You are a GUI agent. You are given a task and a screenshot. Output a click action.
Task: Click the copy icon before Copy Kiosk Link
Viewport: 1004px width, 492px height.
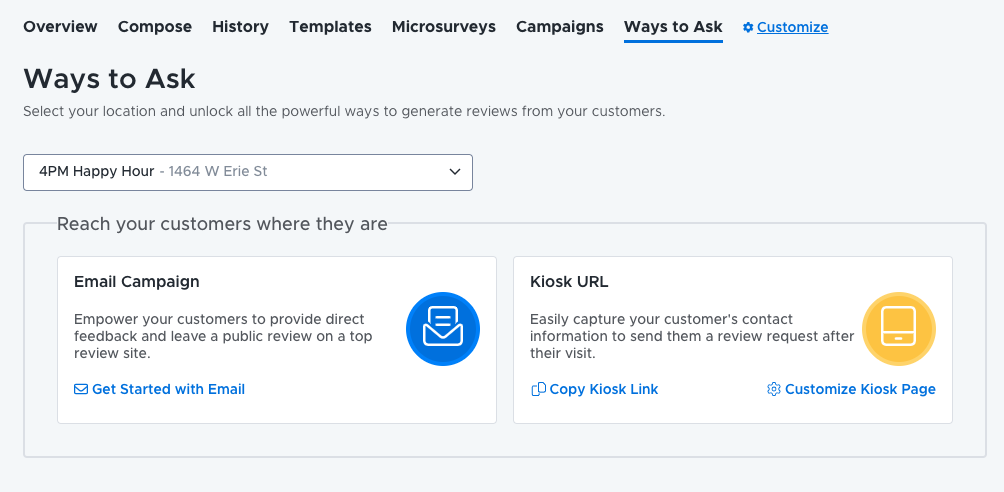coord(538,389)
